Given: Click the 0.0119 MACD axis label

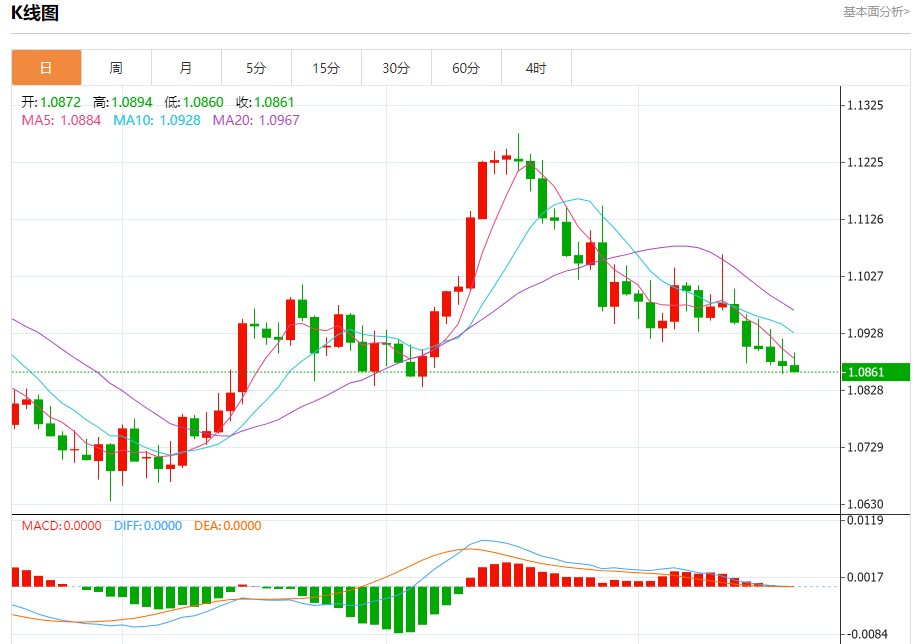Looking at the screenshot, I should coord(865,520).
